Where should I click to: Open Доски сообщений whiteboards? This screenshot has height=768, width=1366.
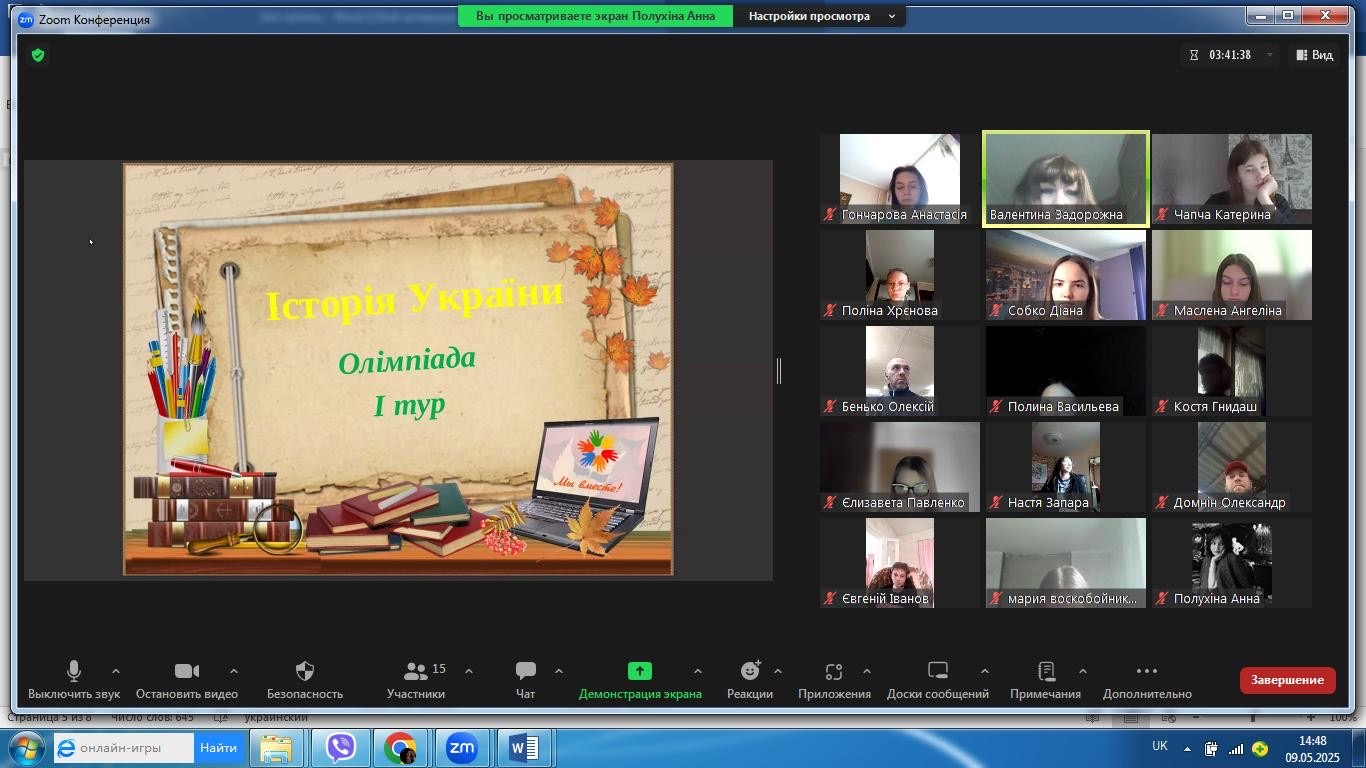[x=938, y=680]
